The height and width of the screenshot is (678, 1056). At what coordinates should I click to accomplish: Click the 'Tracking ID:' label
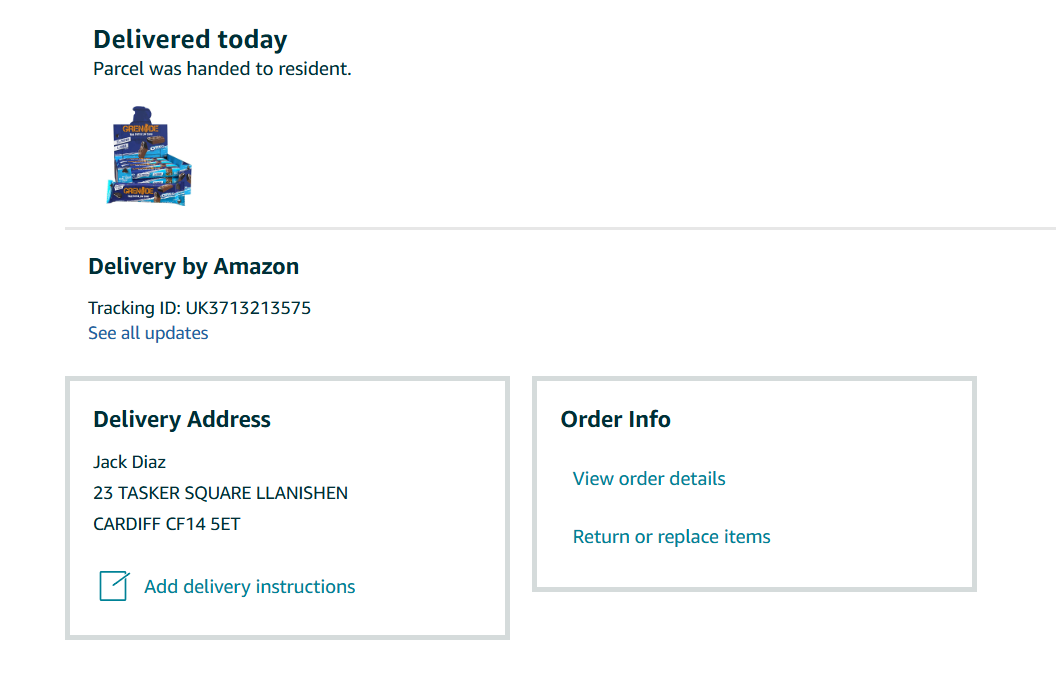click(x=134, y=308)
